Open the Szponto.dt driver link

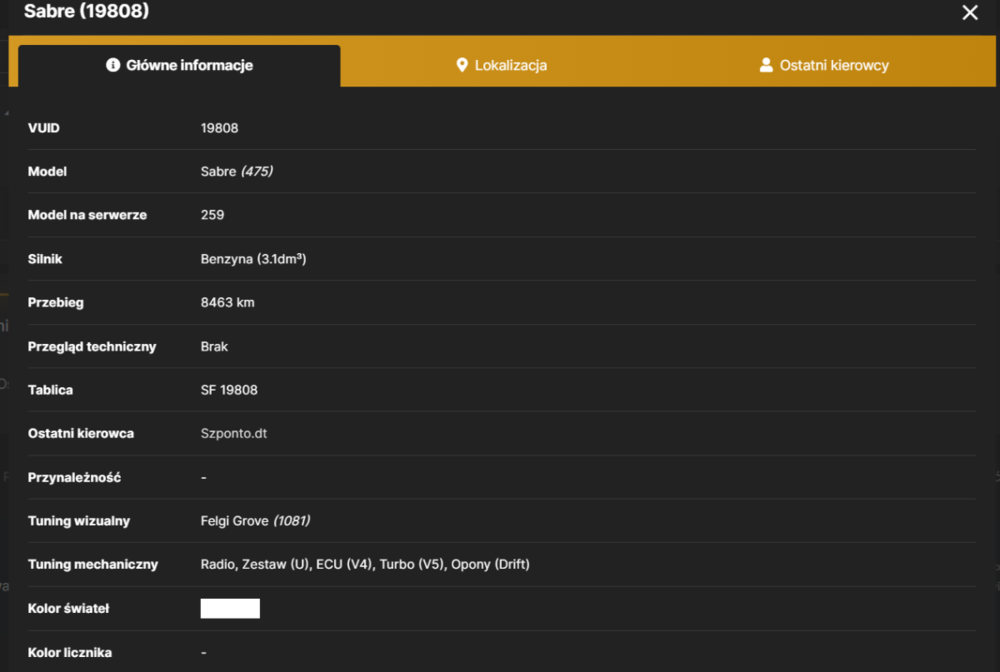click(233, 434)
